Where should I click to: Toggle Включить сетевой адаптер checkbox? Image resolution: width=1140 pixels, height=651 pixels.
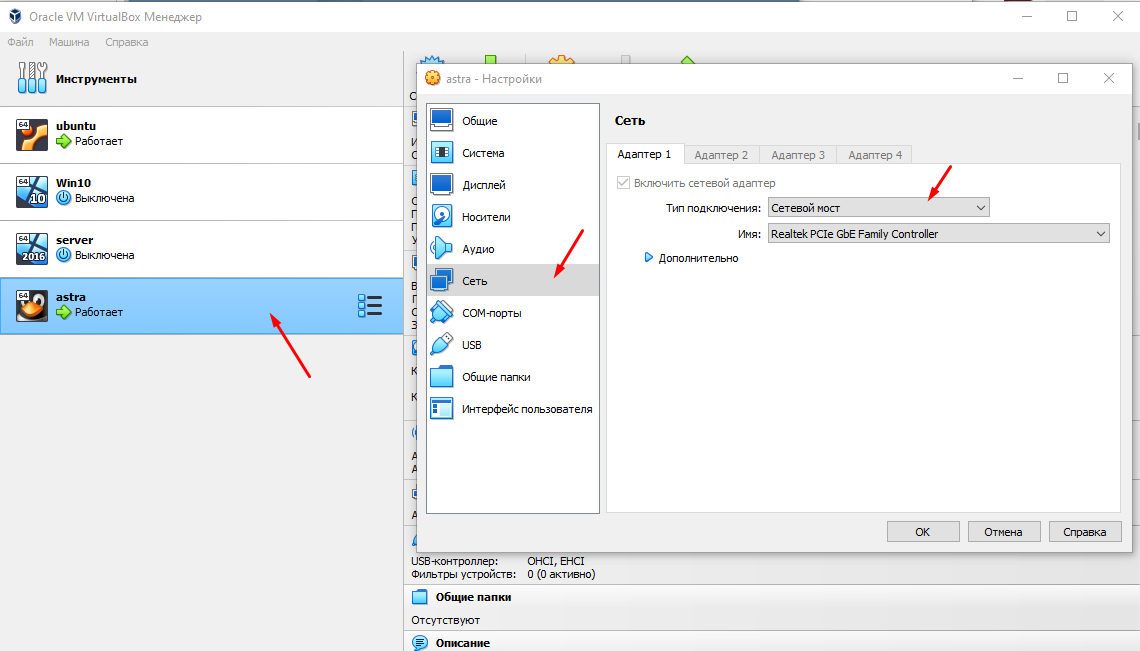(623, 183)
